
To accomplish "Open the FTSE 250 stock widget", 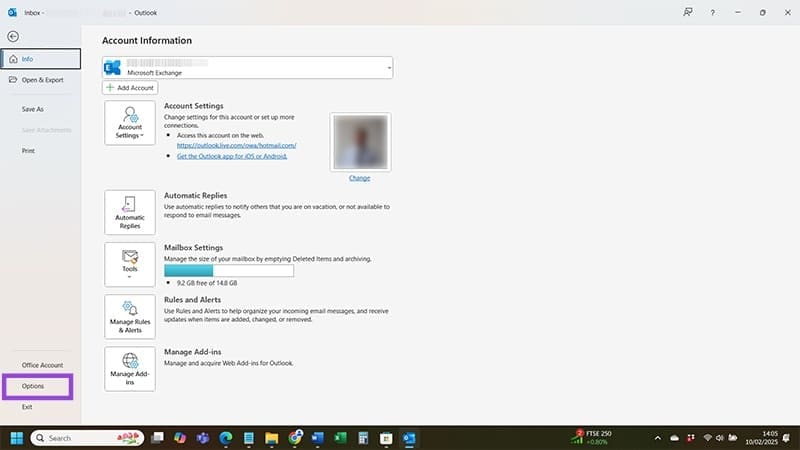I will pyautogui.click(x=591, y=437).
